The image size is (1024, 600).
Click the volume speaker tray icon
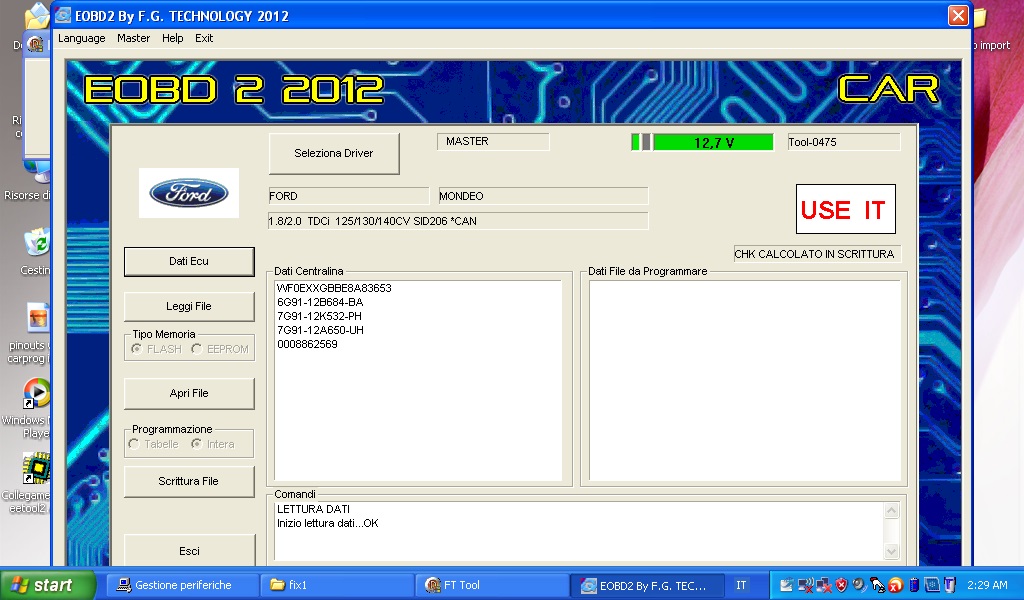click(859, 585)
